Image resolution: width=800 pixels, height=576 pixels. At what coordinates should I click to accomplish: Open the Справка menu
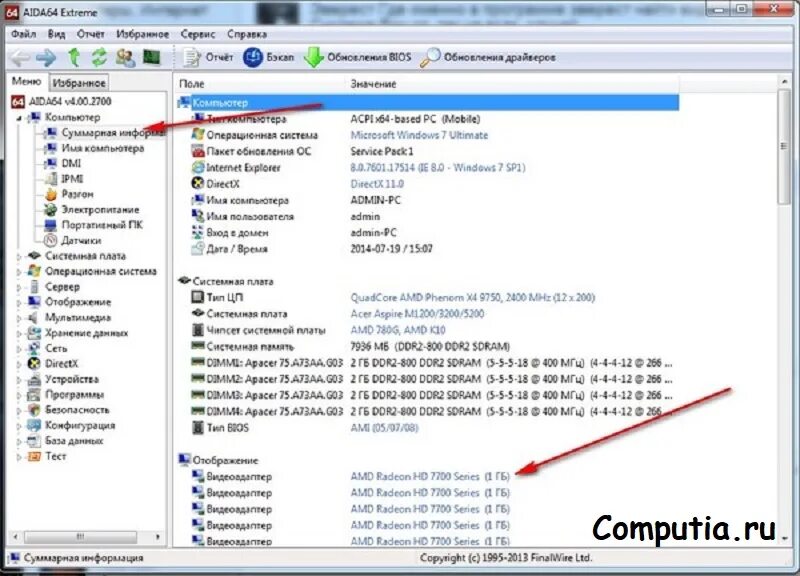(246, 34)
